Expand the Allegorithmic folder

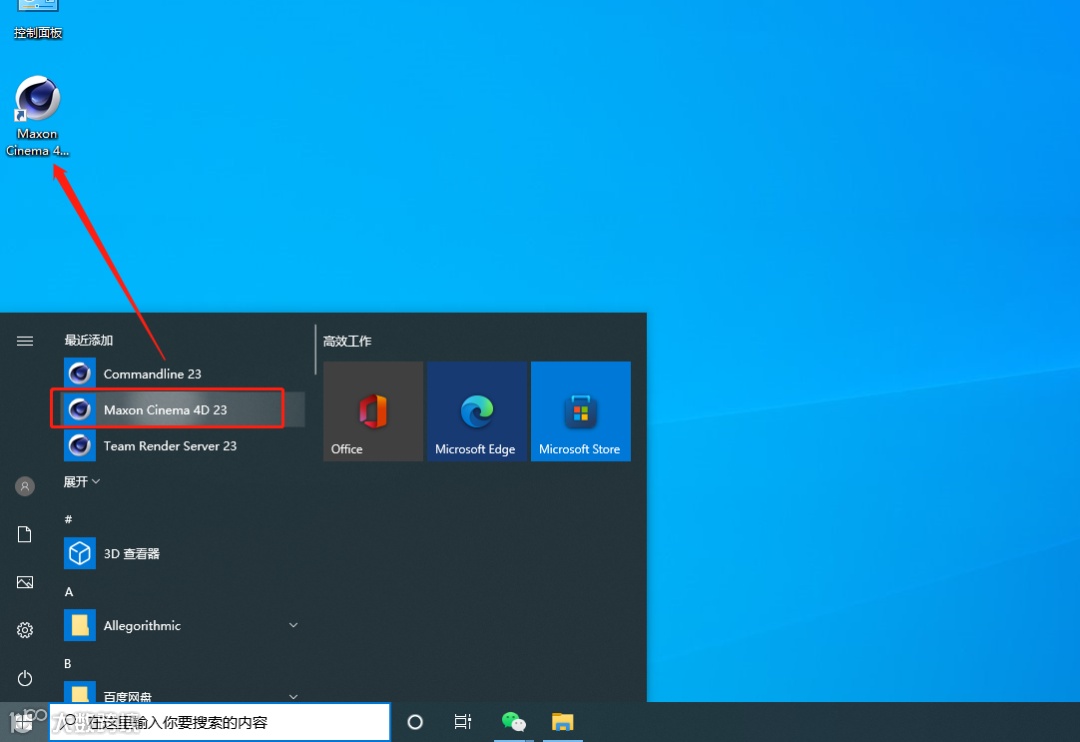184,625
